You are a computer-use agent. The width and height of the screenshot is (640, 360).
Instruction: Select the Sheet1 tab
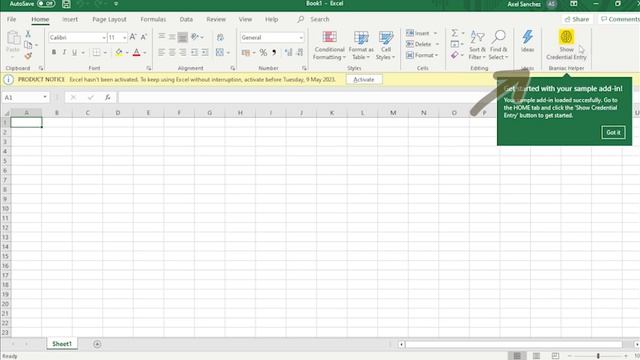coord(62,344)
